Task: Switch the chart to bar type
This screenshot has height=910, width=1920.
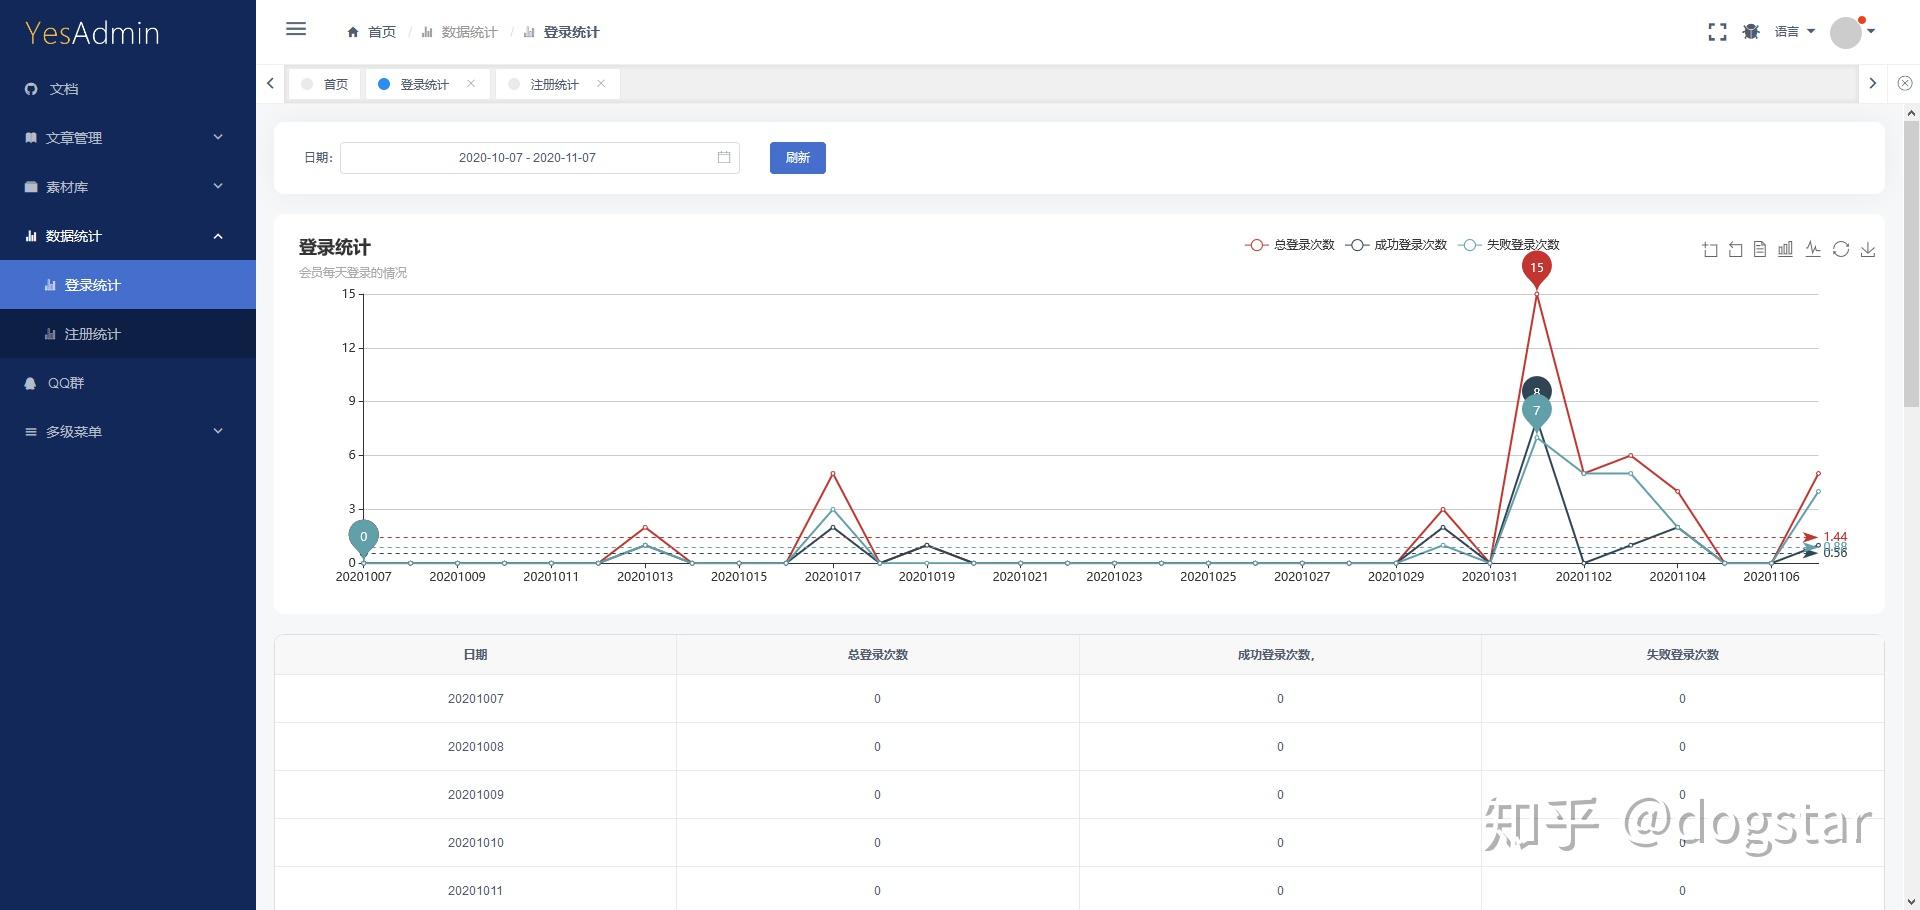Action: pyautogui.click(x=1786, y=249)
